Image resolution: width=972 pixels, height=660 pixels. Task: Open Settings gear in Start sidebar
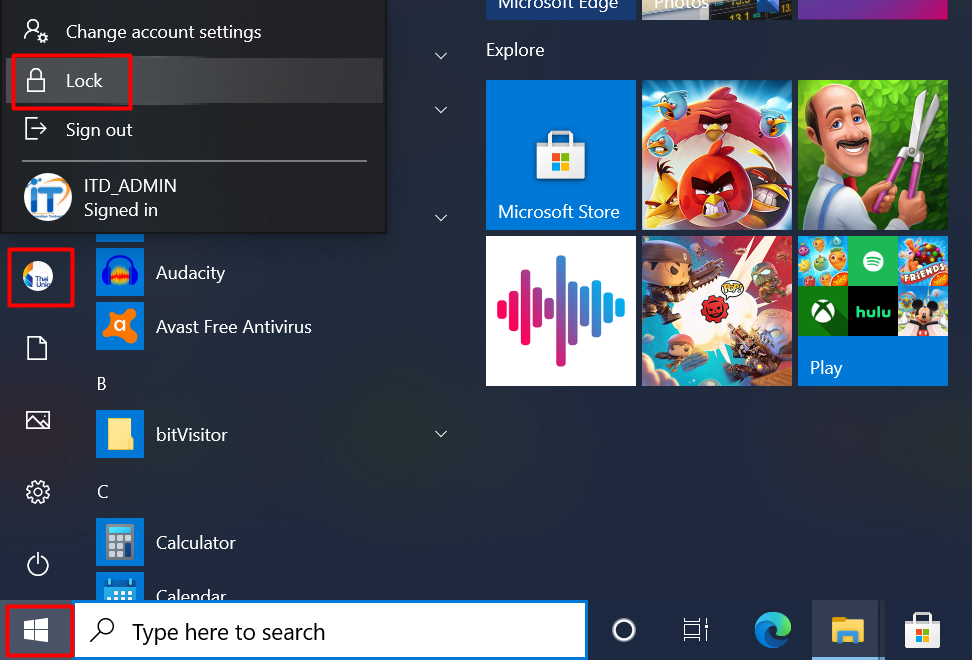pyautogui.click(x=38, y=492)
